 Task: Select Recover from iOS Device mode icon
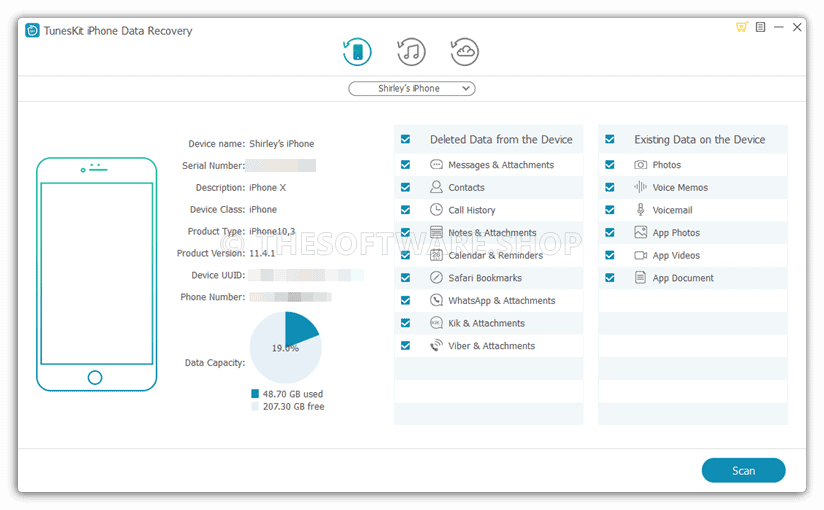click(357, 52)
